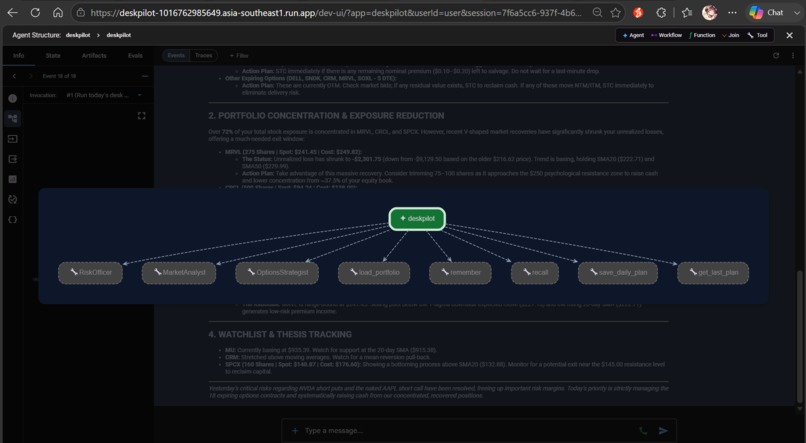Click the 'Event 18 of 18' label
The height and width of the screenshot is (443, 806).
click(x=59, y=76)
